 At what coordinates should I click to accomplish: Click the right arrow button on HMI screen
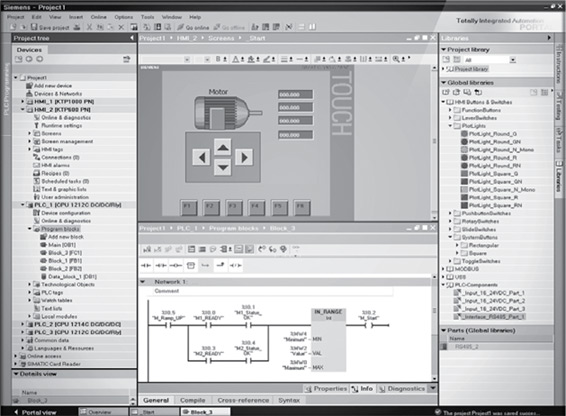point(244,157)
